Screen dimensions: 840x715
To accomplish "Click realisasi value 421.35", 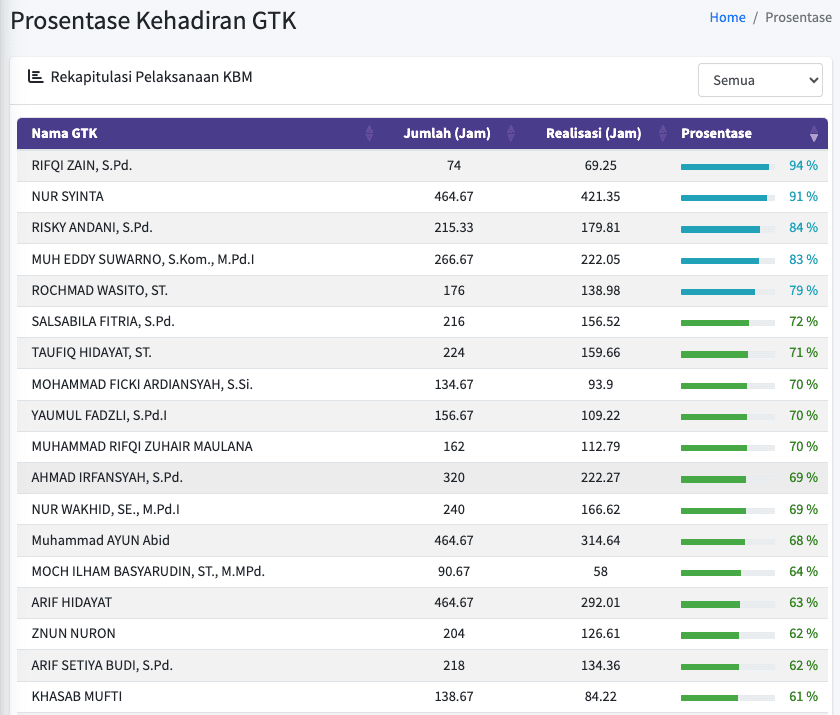I will click(601, 197).
